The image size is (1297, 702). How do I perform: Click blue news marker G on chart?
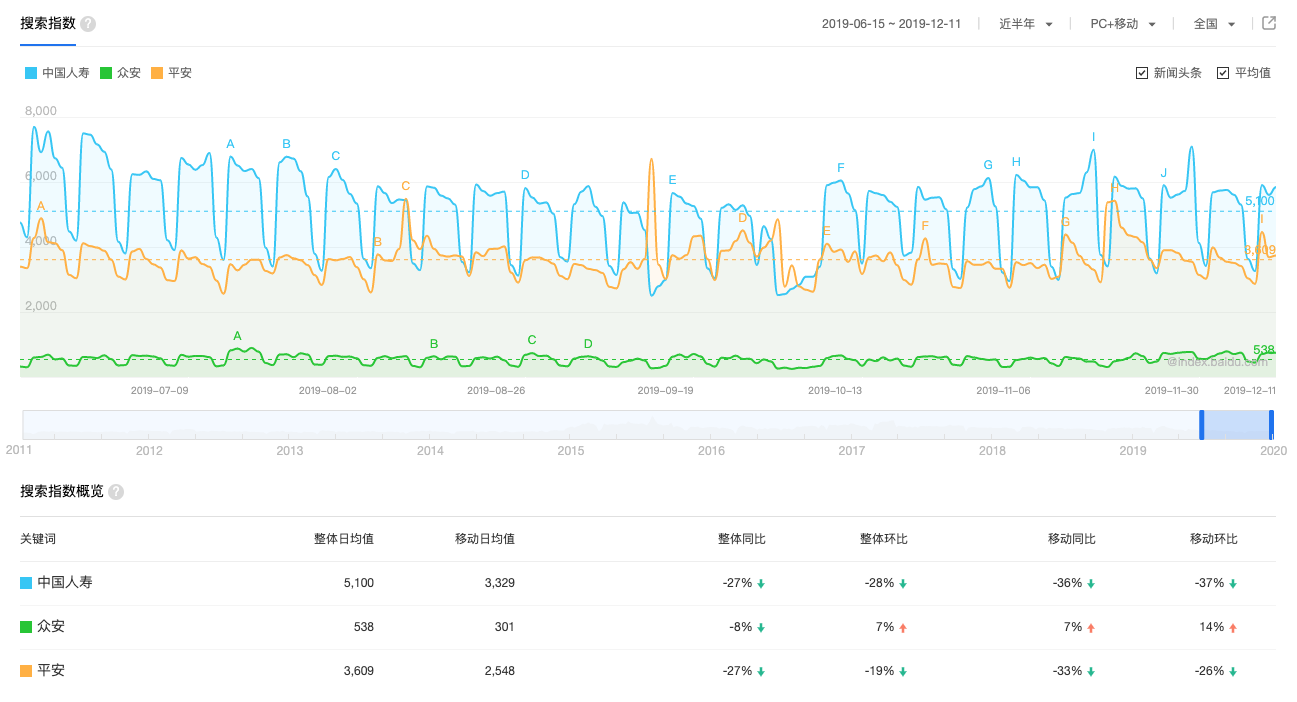[988, 165]
